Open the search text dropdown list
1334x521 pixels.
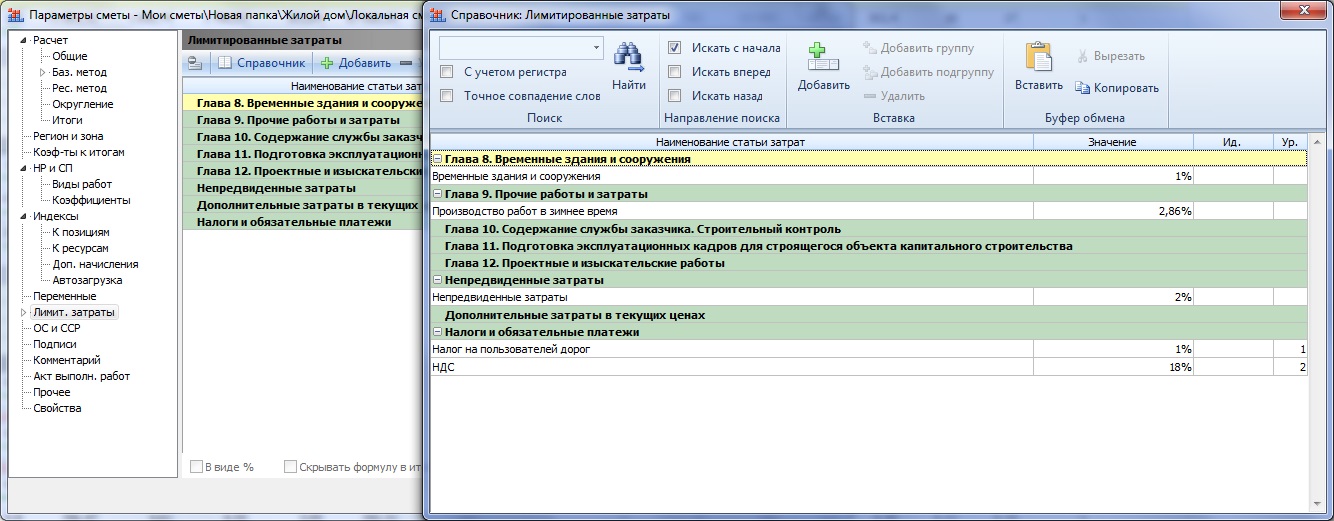coord(596,47)
